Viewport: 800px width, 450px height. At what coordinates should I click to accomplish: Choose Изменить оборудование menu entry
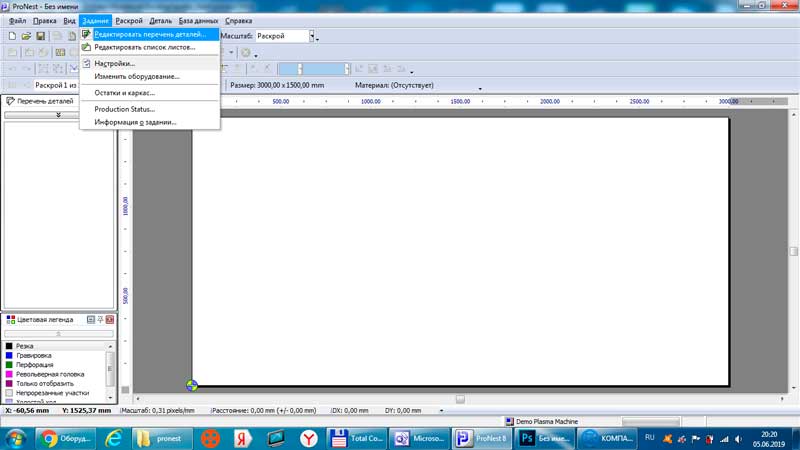pos(150,76)
